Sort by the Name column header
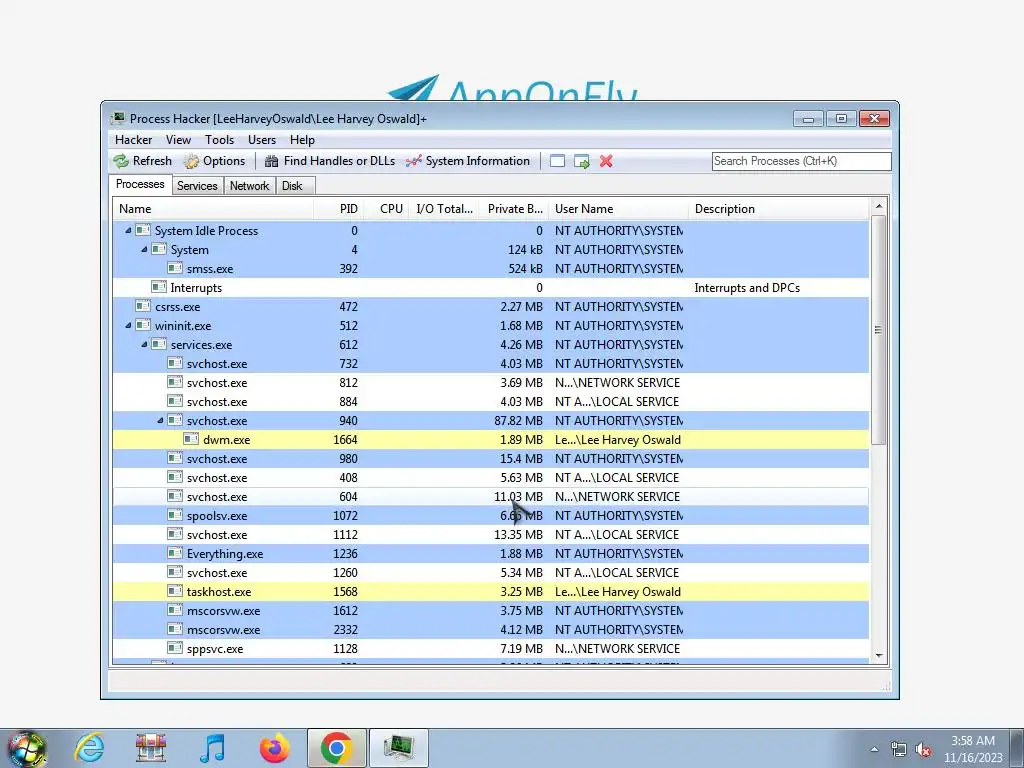 click(213, 209)
